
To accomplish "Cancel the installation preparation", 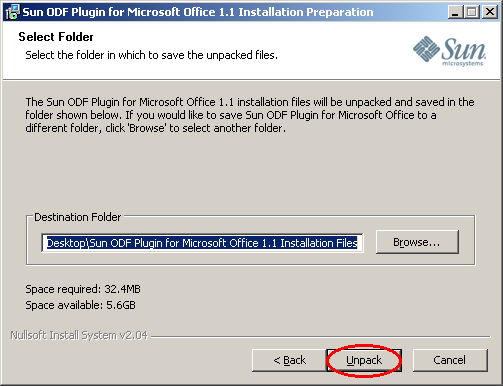I will [x=450, y=360].
